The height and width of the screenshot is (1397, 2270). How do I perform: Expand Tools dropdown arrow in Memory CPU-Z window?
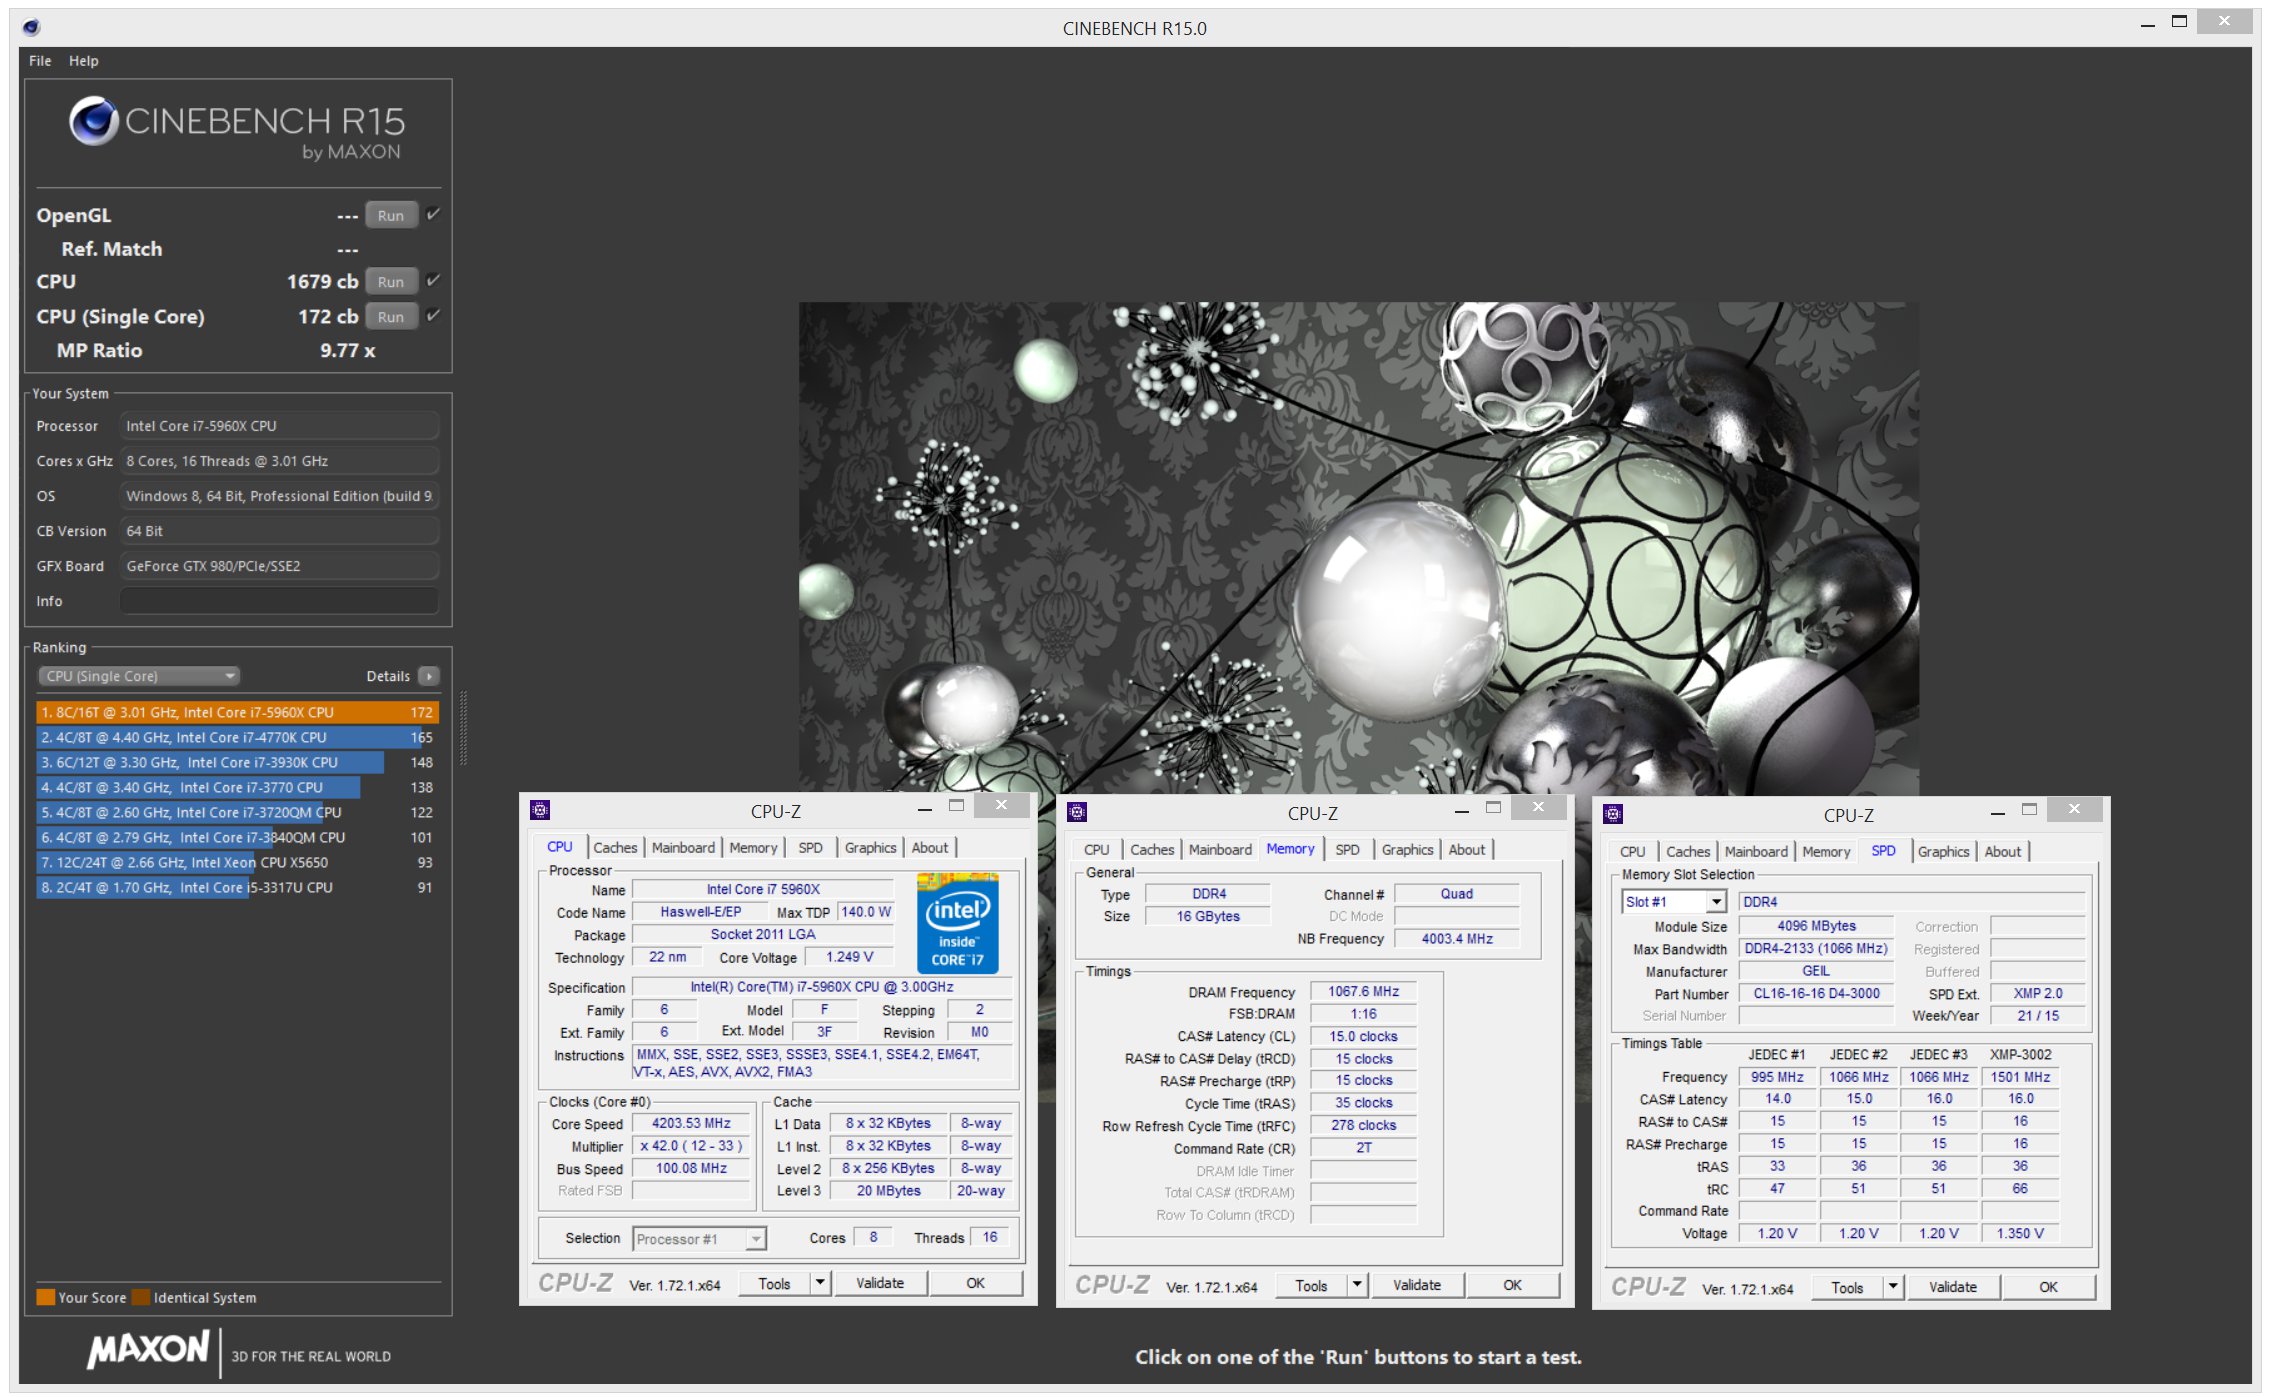pos(1357,1285)
